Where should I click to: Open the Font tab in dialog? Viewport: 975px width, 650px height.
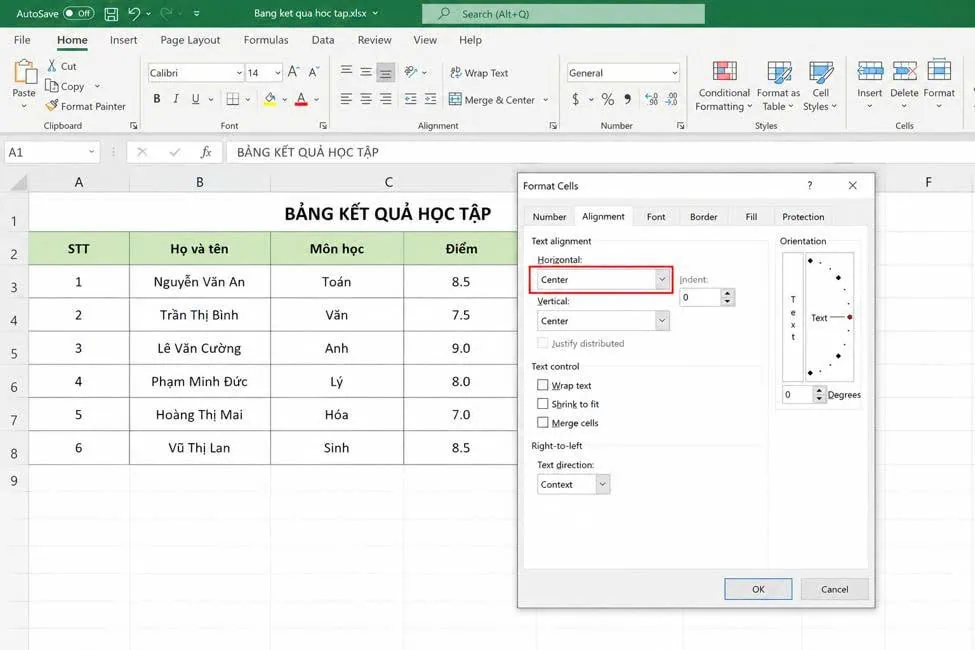[x=655, y=216]
